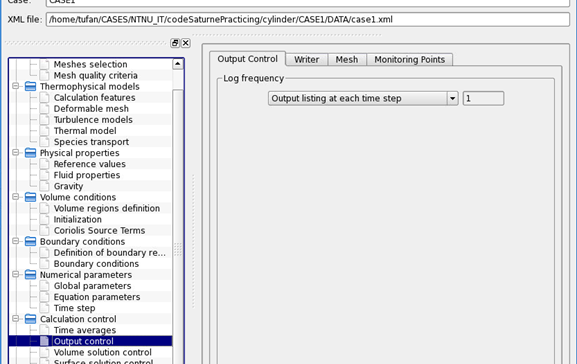Open the Calculation features page
This screenshot has height=364, width=577.
(94, 98)
